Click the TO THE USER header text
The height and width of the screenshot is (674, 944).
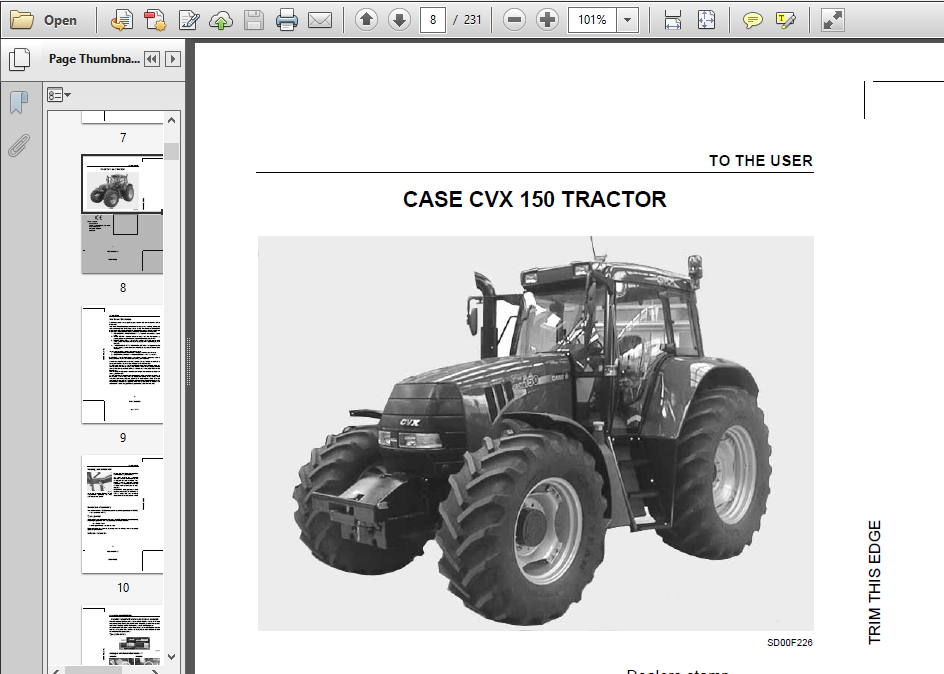tap(761, 161)
